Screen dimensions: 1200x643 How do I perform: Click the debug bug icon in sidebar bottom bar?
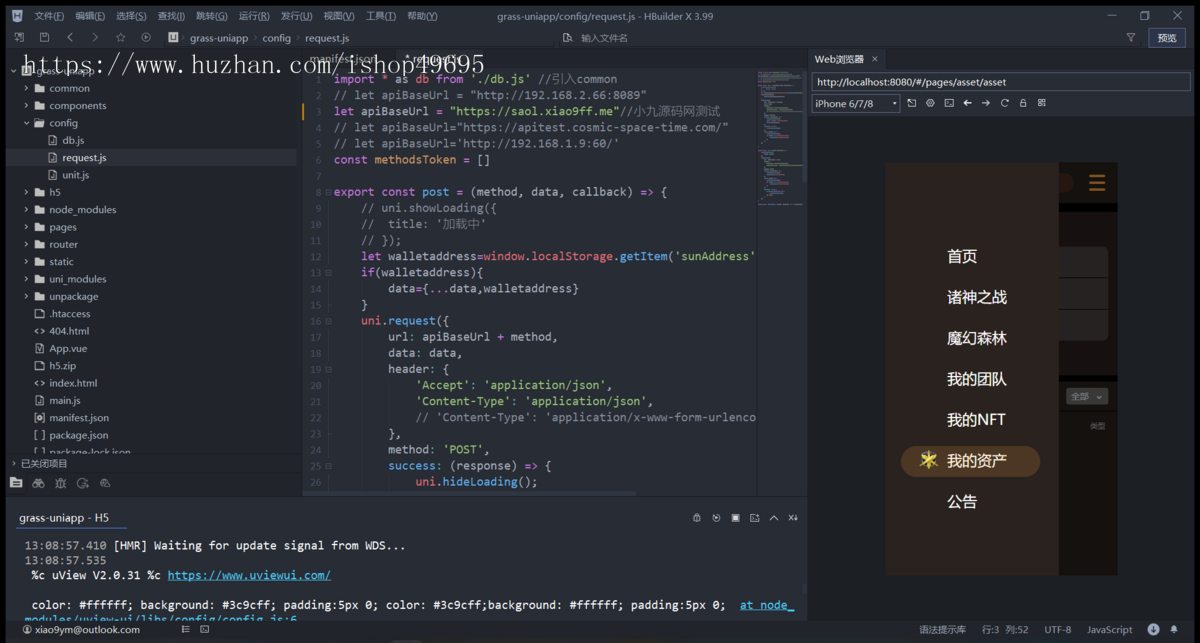click(x=60, y=483)
